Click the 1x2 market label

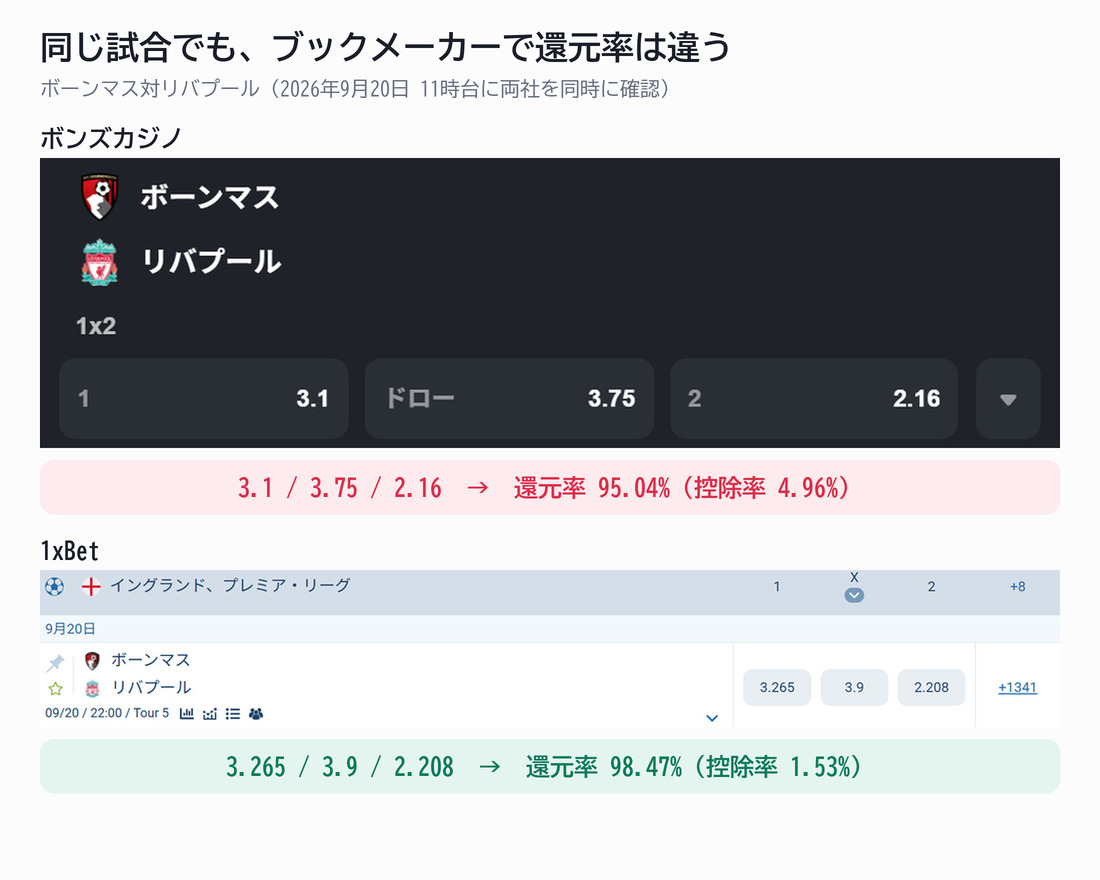(x=96, y=326)
